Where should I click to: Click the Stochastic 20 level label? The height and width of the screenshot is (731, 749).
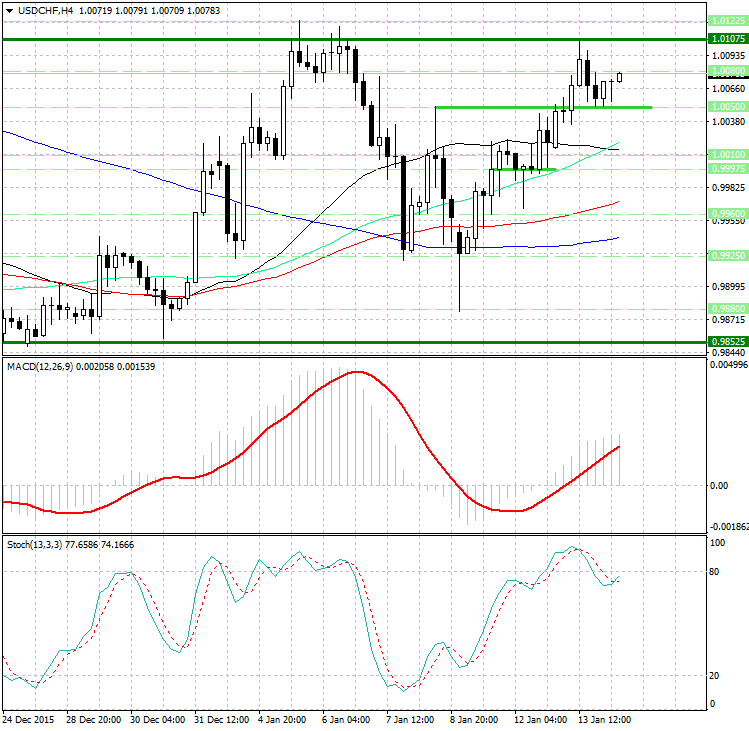click(x=716, y=675)
